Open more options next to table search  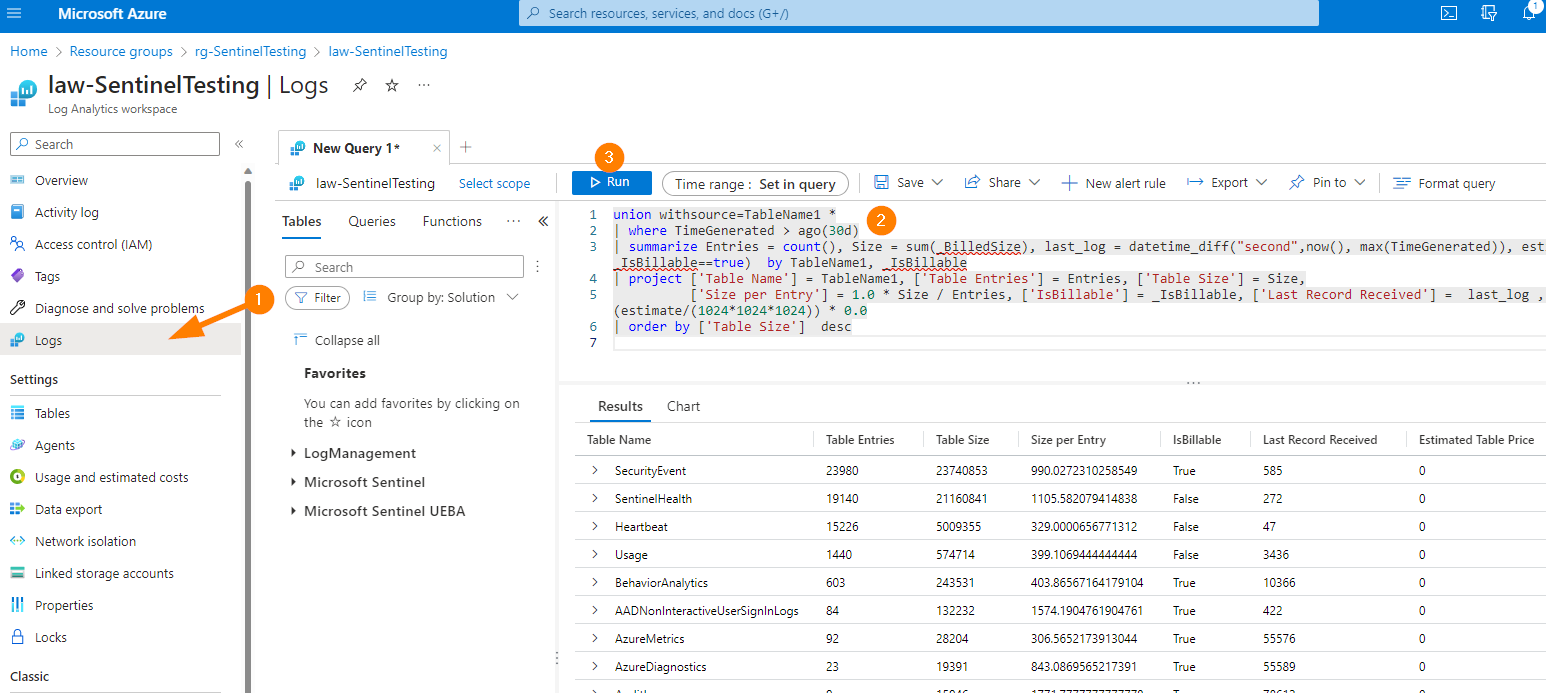click(538, 267)
